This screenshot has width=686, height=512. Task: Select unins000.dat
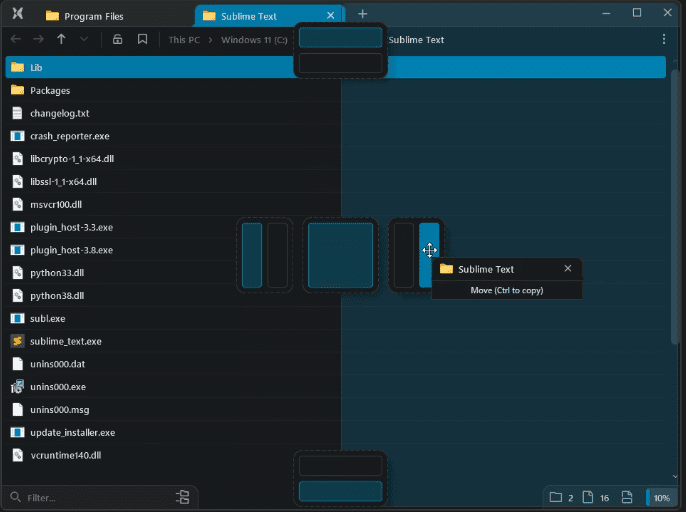click(336, 364)
